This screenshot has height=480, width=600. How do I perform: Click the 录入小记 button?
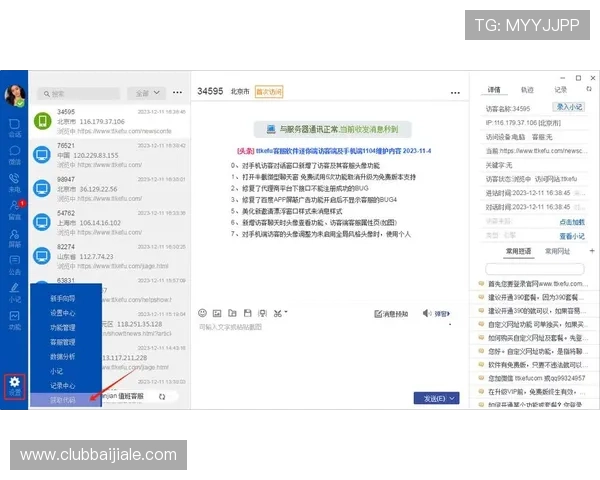[x=569, y=107]
